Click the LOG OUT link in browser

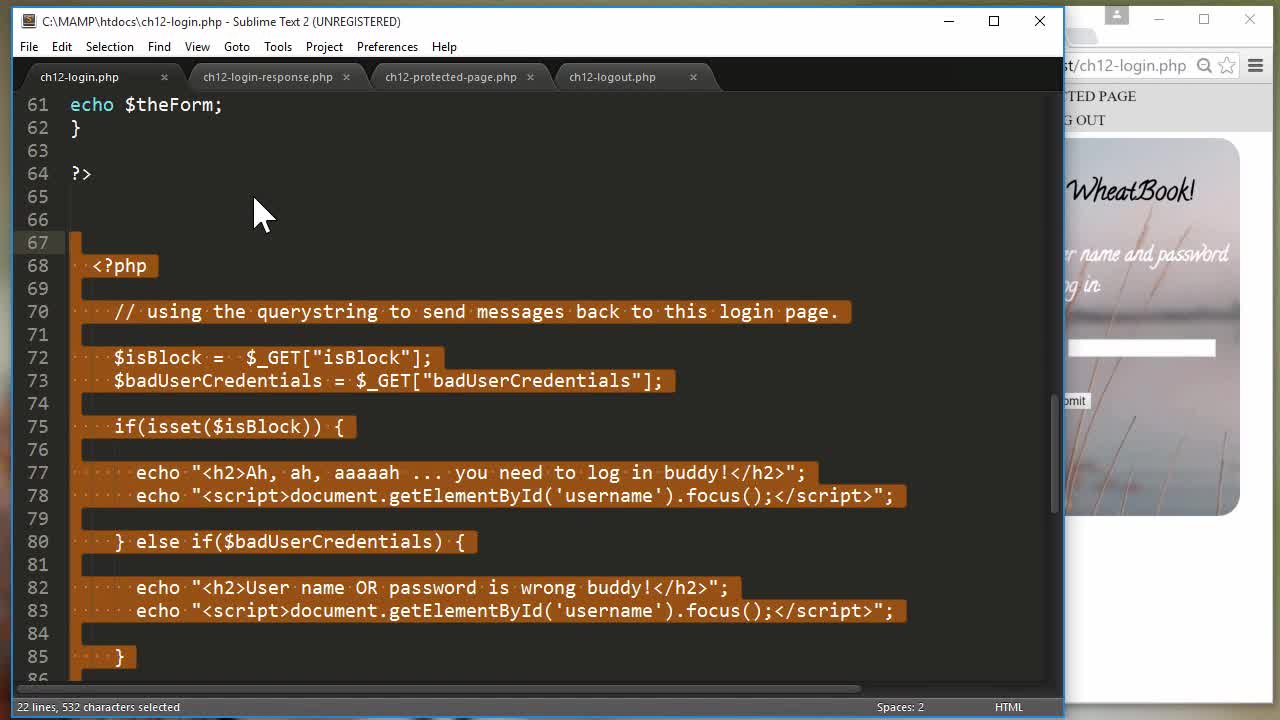(1085, 120)
